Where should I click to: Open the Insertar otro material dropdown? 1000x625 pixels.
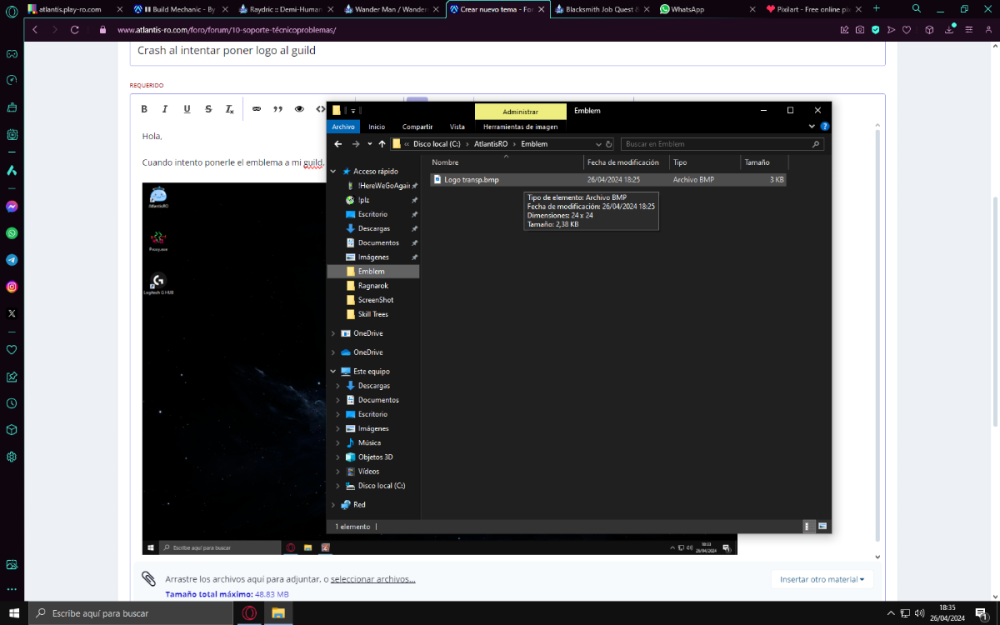click(822, 579)
